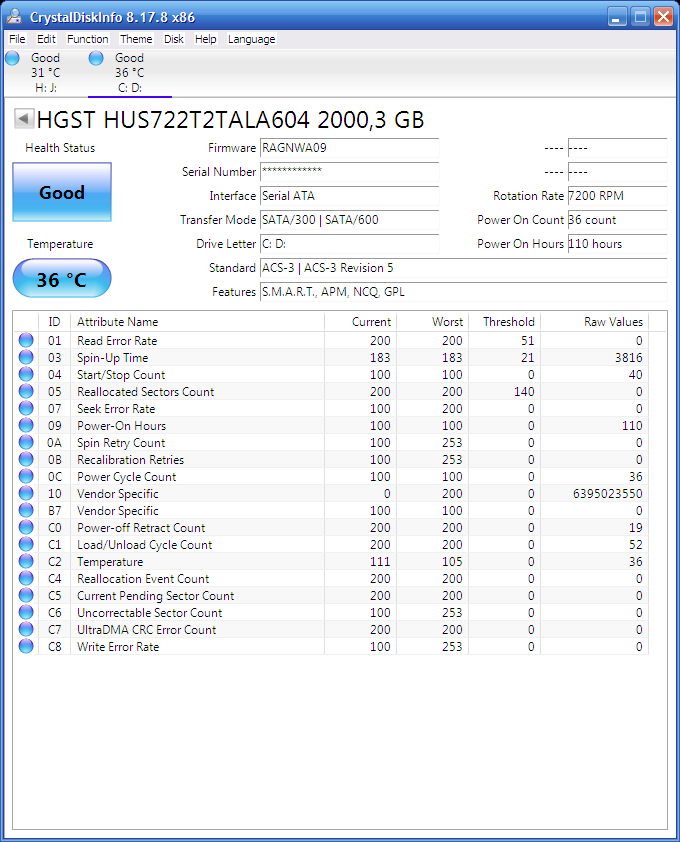
Task: Click the Rotation Rate 7200 RPM field
Action: tap(617, 196)
